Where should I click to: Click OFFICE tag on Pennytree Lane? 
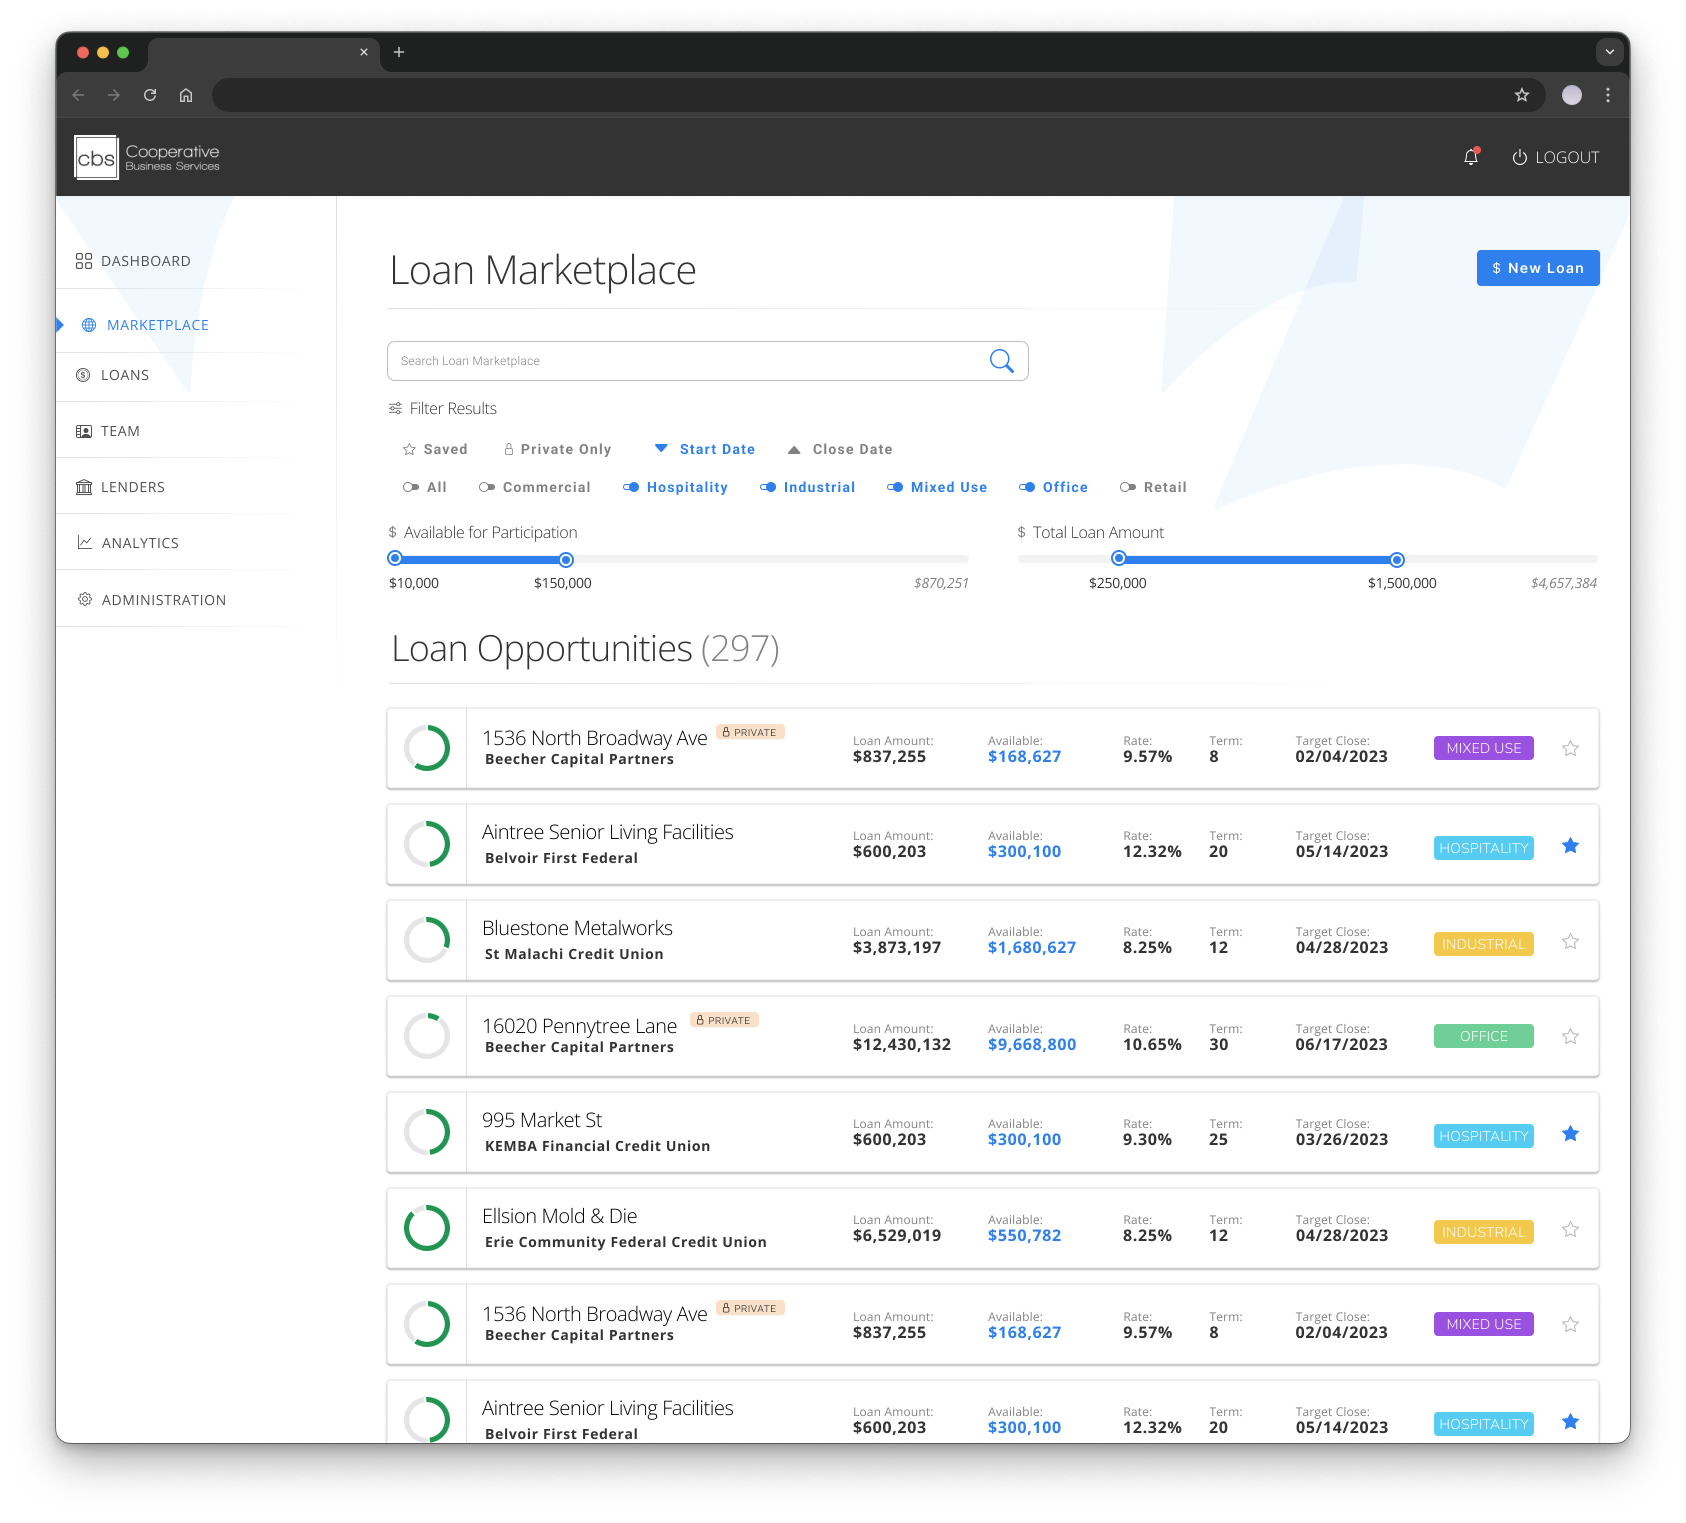tap(1483, 1036)
